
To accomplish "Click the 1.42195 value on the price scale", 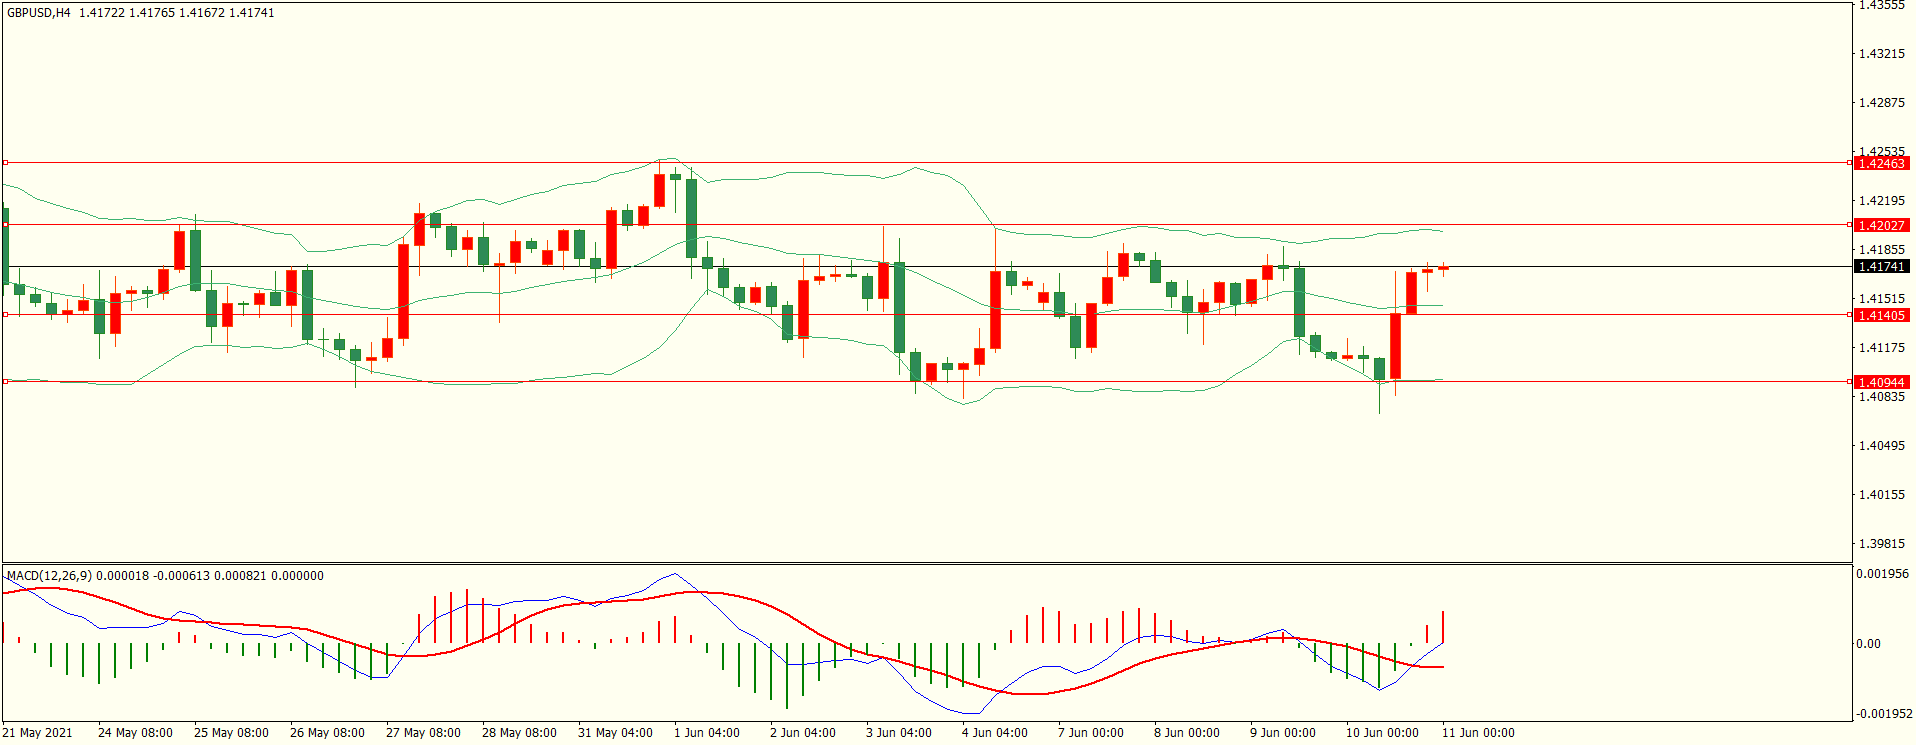I will 1881,201.
